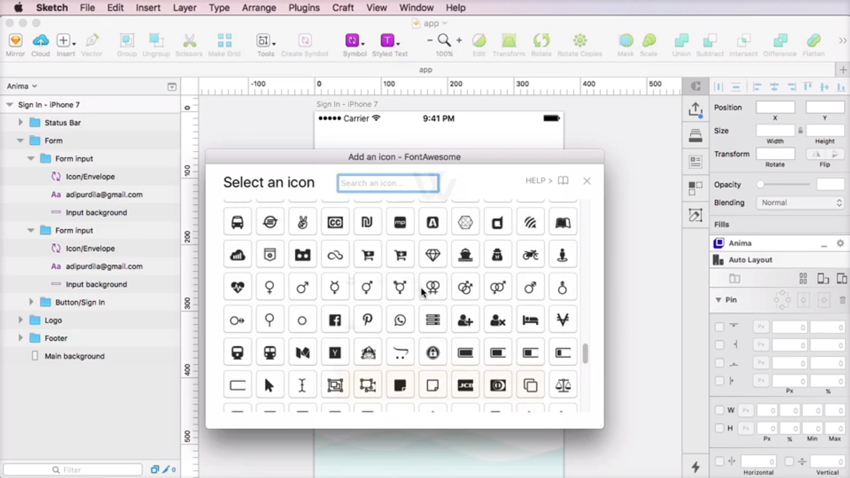Click the lightning bolt icon at bottom right

pos(696,467)
